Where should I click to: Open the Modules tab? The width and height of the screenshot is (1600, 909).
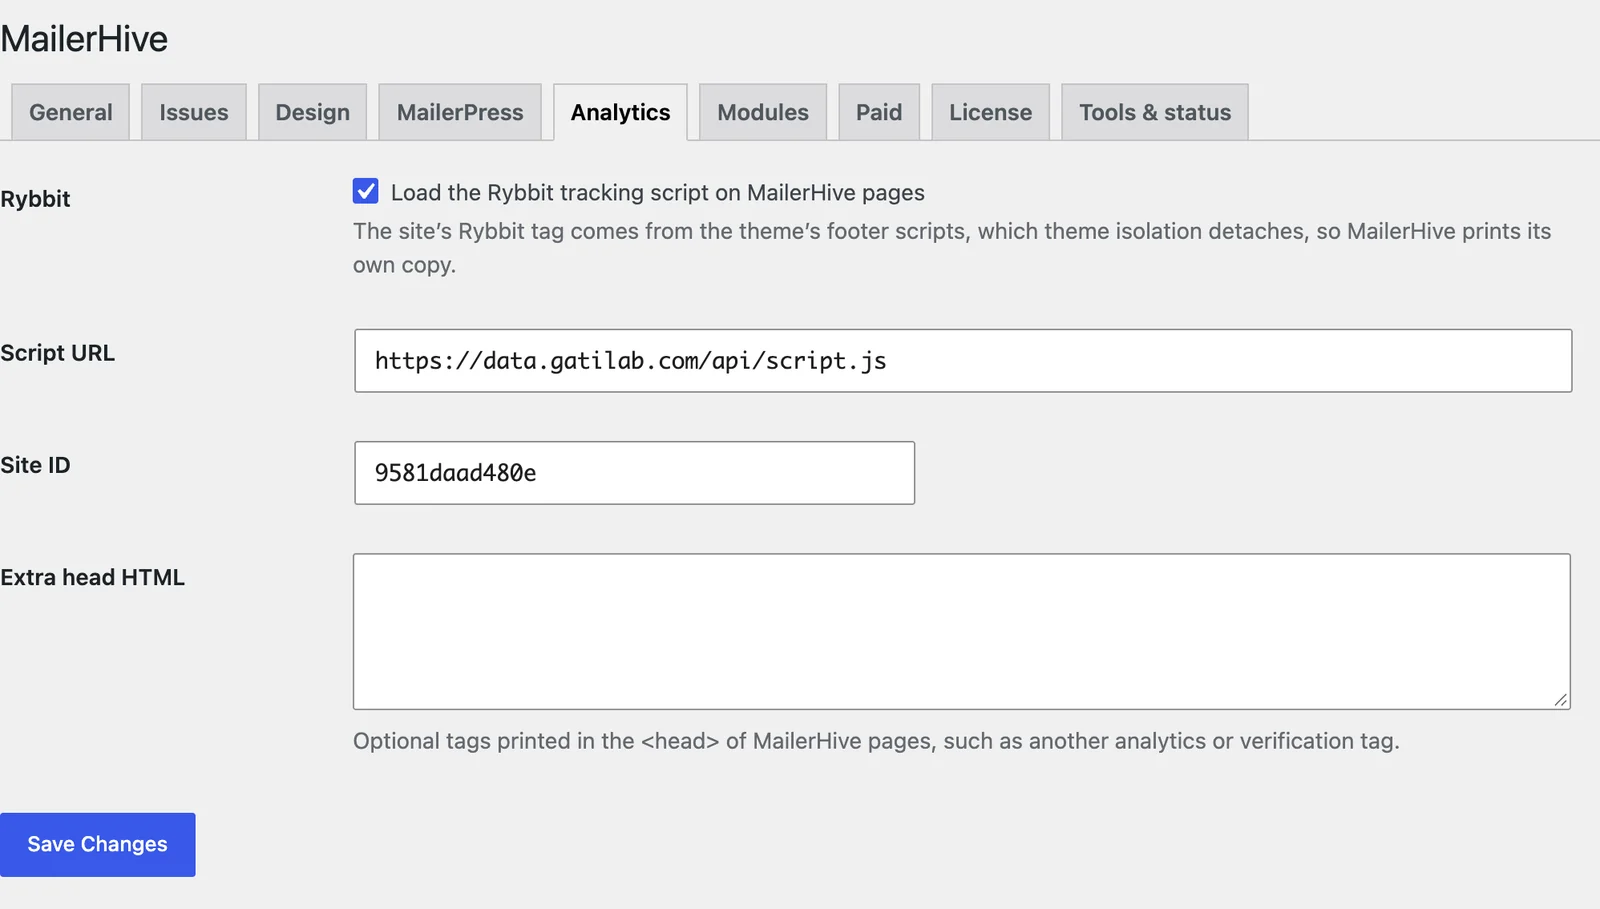coord(763,112)
